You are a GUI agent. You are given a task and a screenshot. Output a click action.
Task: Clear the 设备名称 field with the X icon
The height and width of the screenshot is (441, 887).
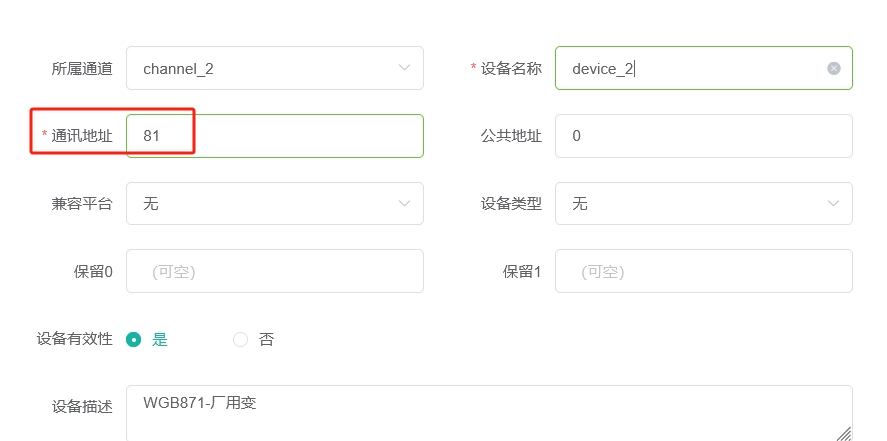pos(833,68)
